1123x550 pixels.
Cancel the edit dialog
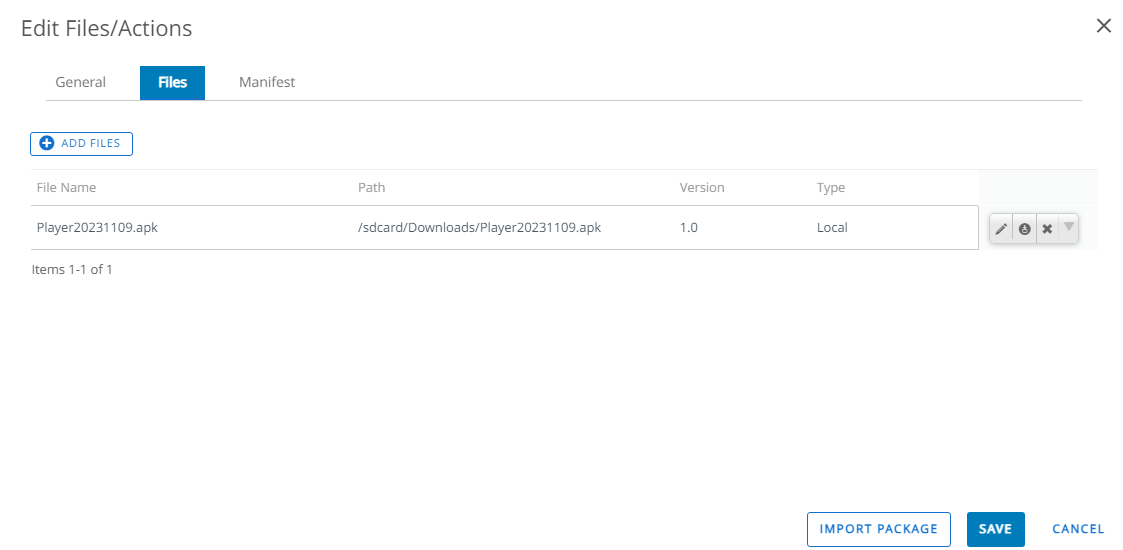click(1078, 529)
